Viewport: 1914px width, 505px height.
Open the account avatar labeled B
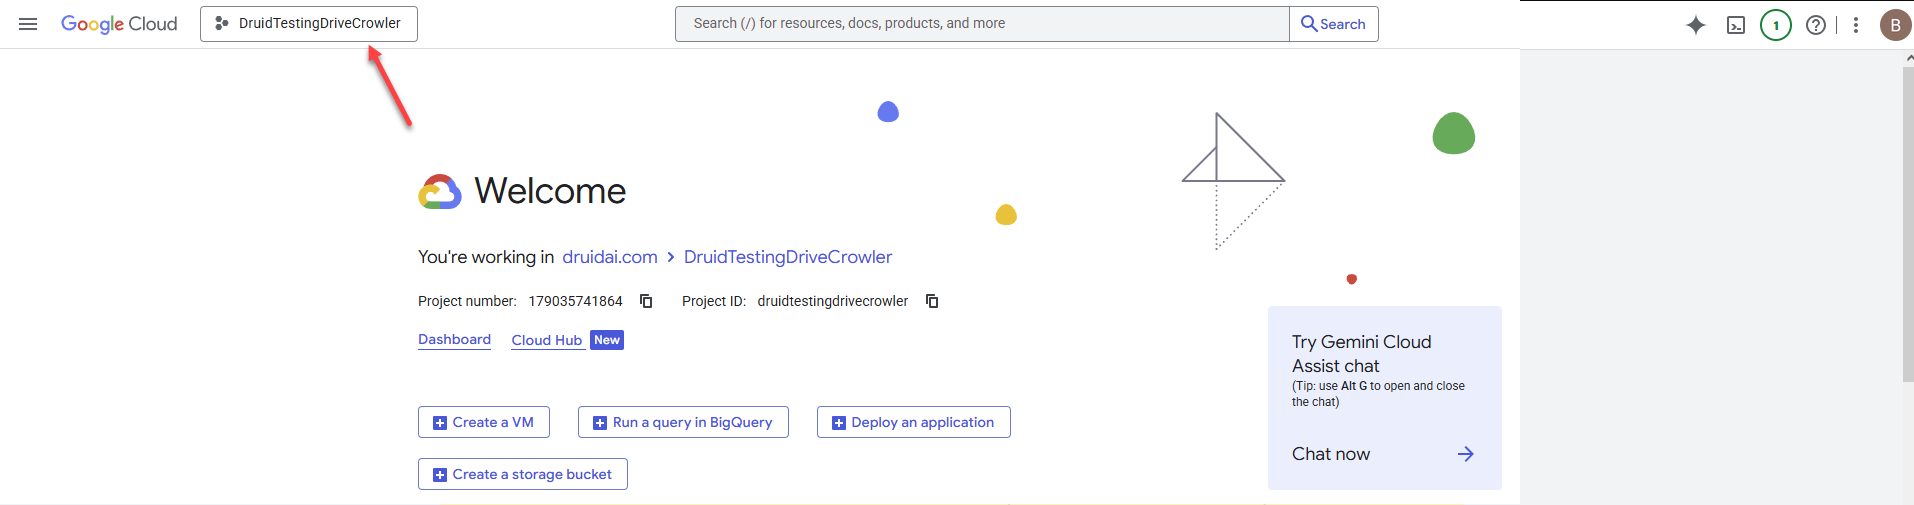(1895, 25)
